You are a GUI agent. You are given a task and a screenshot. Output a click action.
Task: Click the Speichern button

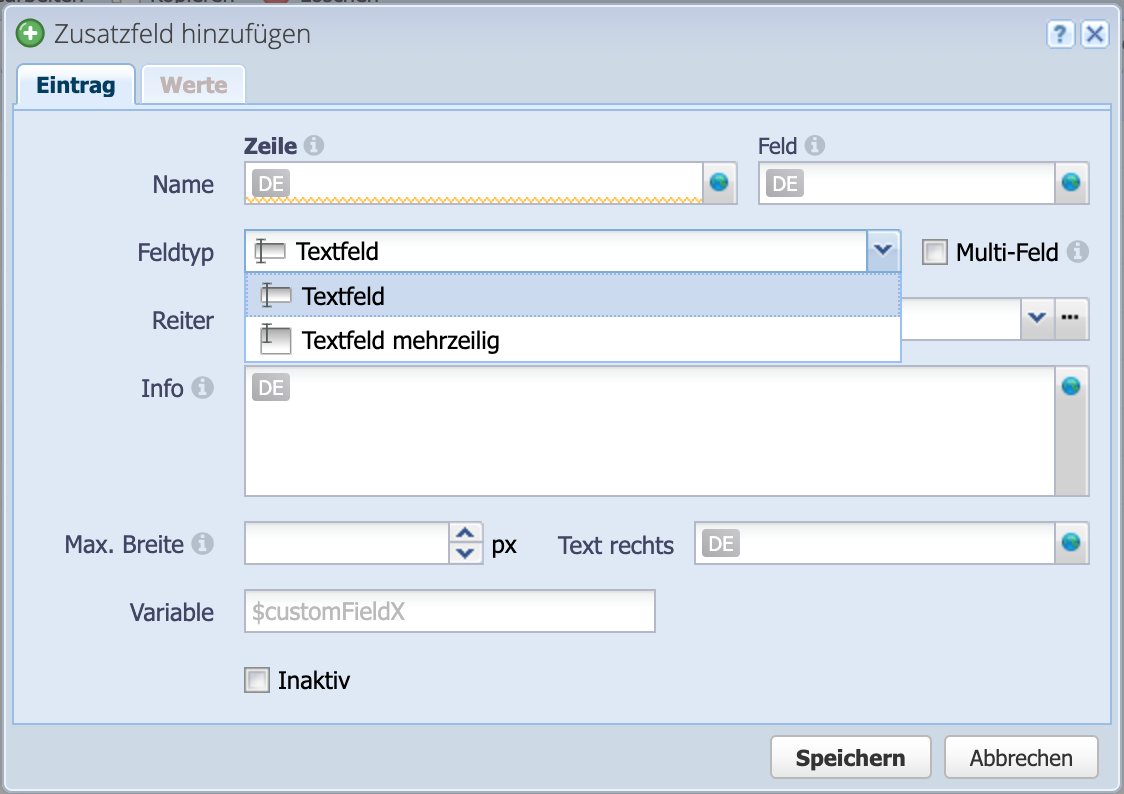click(850, 757)
